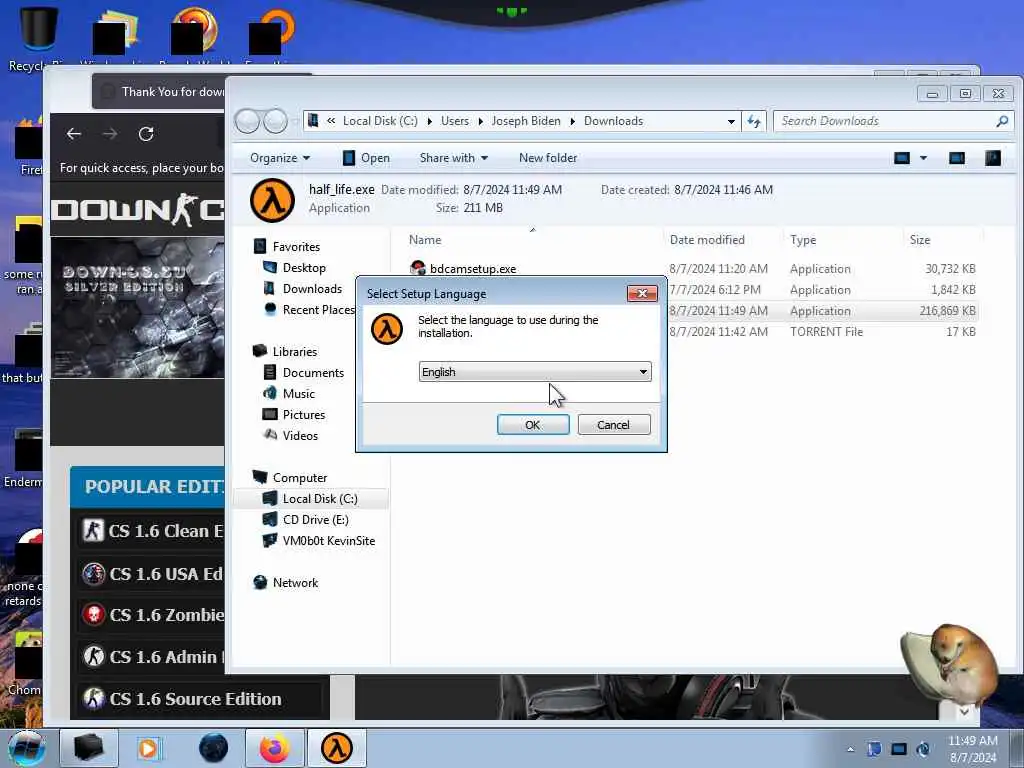Open Windows Media Player from taskbar
The width and height of the screenshot is (1024, 768).
click(148, 748)
